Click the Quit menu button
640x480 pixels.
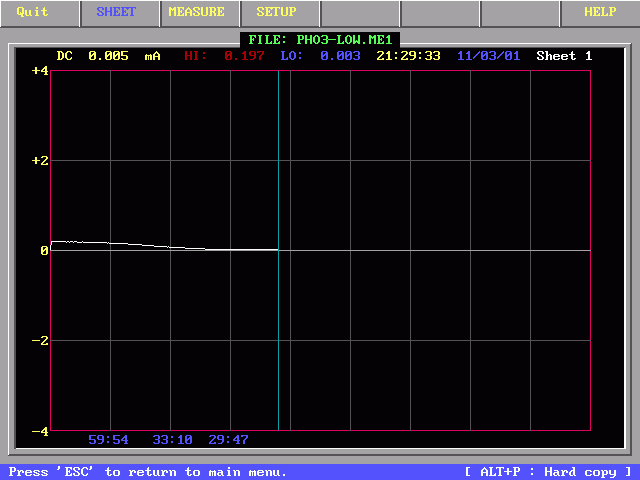pos(33,12)
